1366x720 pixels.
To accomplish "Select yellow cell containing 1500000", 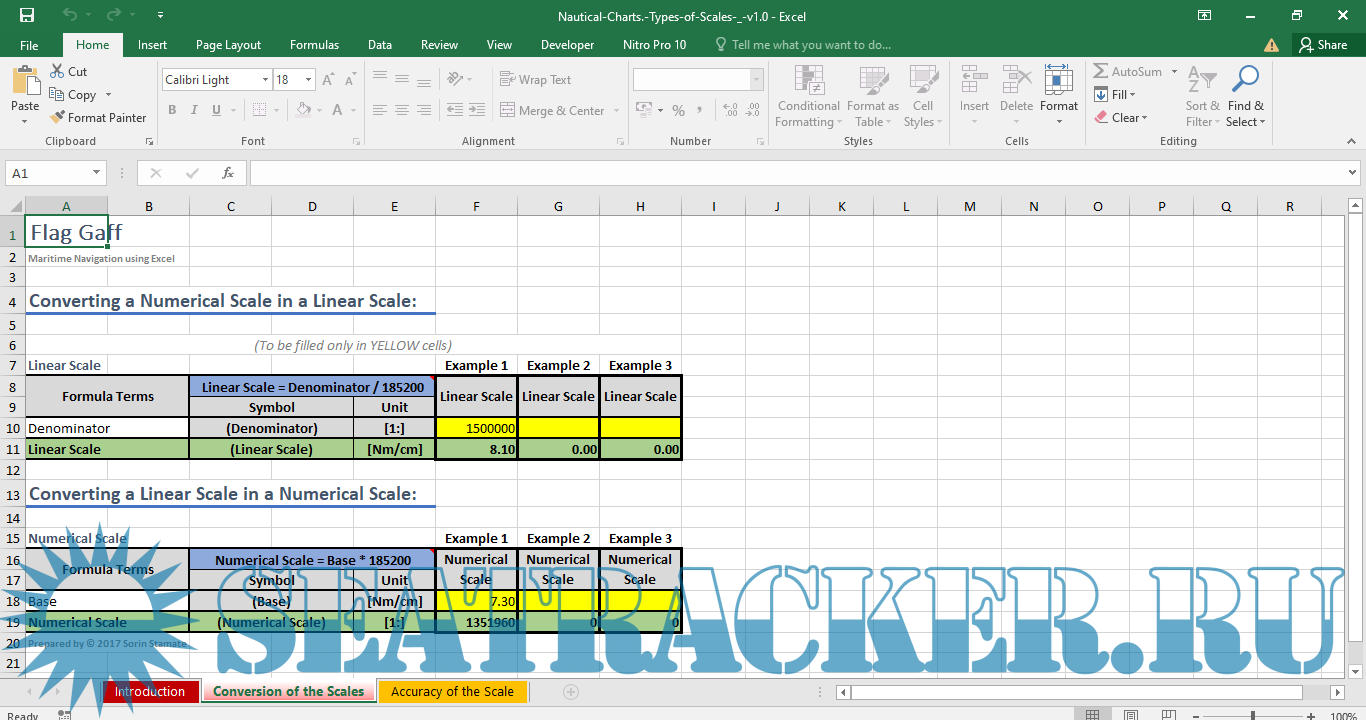I will point(476,428).
